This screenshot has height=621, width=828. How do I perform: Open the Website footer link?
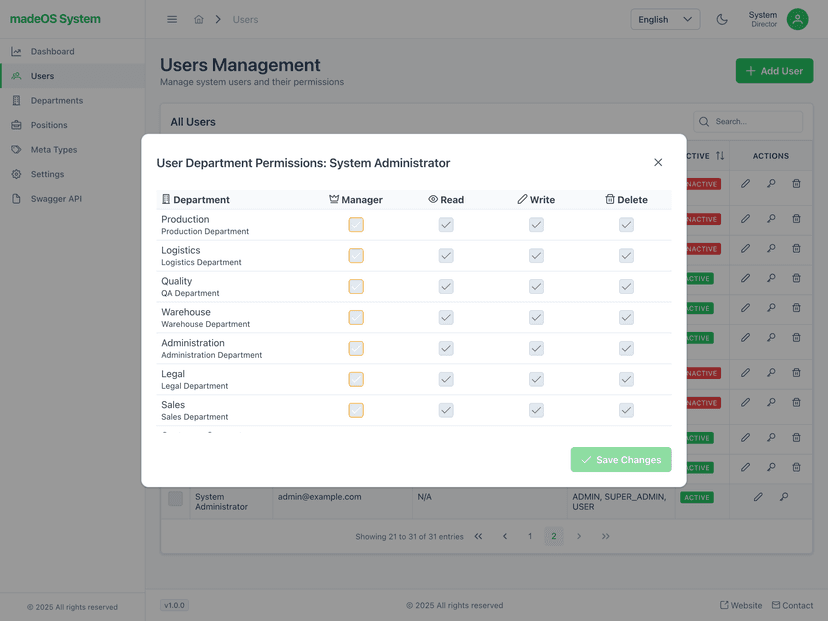(x=741, y=605)
